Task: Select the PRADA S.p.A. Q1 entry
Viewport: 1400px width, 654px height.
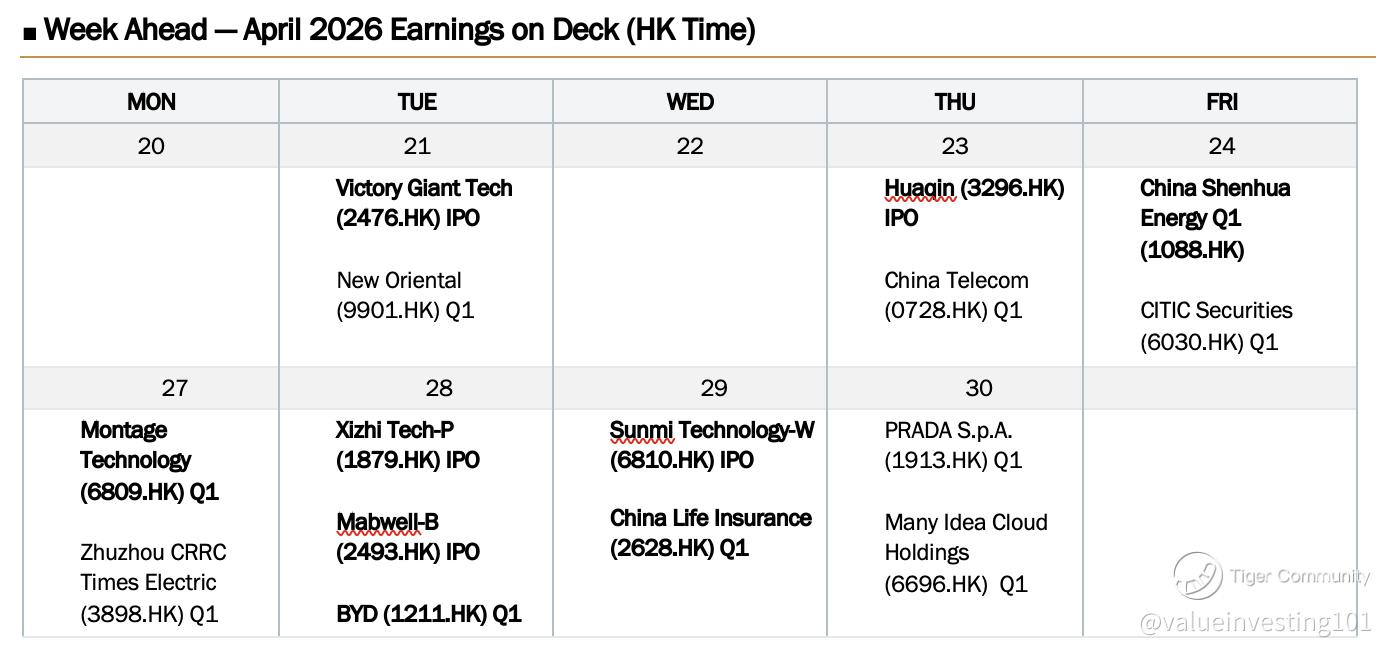Action: tap(953, 445)
